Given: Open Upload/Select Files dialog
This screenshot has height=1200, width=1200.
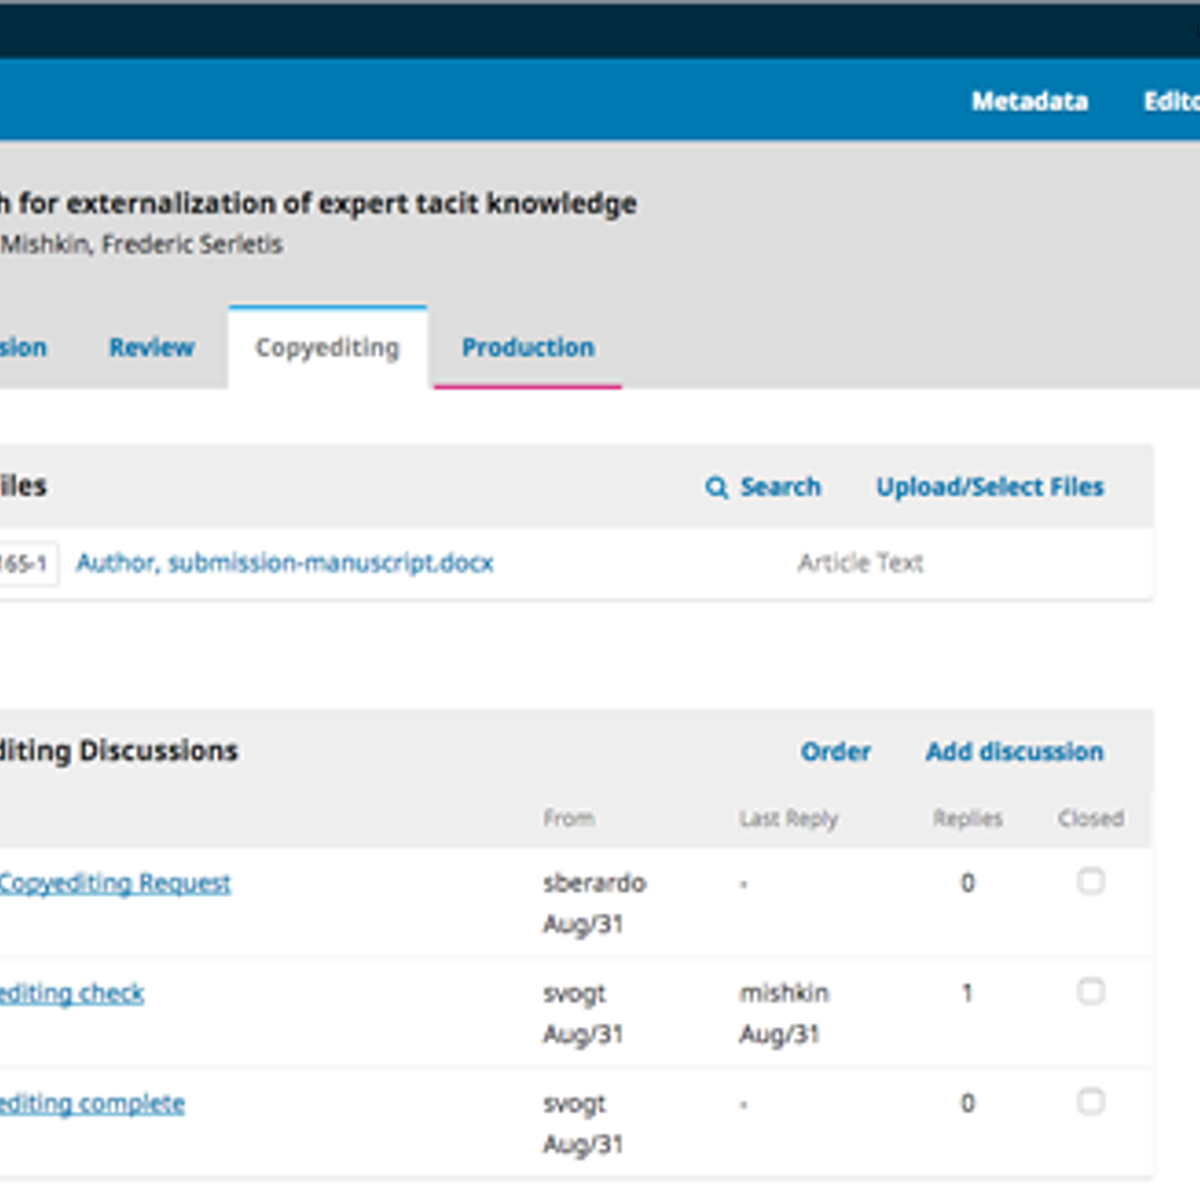Looking at the screenshot, I should click(x=991, y=487).
